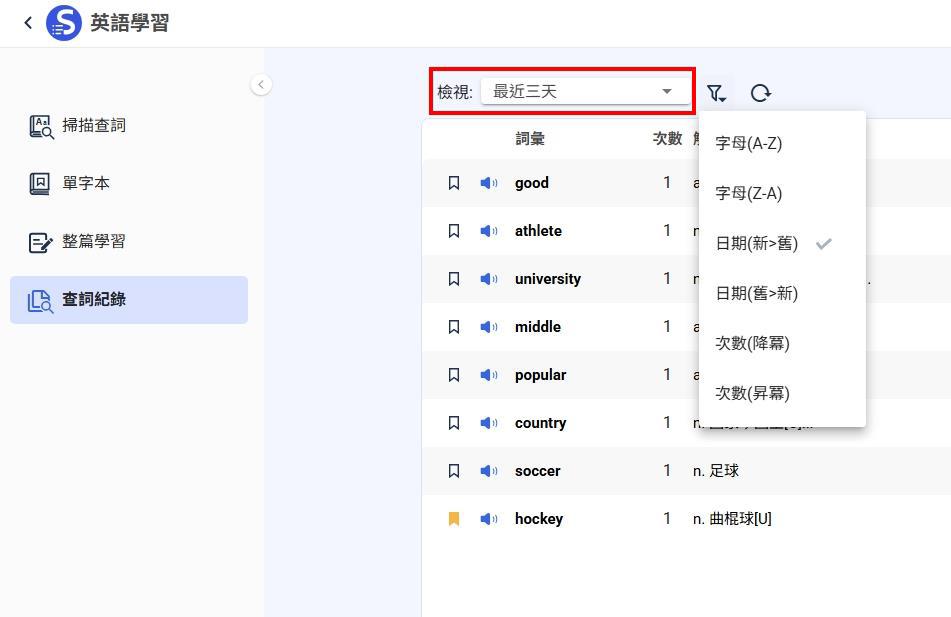Click the 詞彙 column header

pyautogui.click(x=530, y=139)
